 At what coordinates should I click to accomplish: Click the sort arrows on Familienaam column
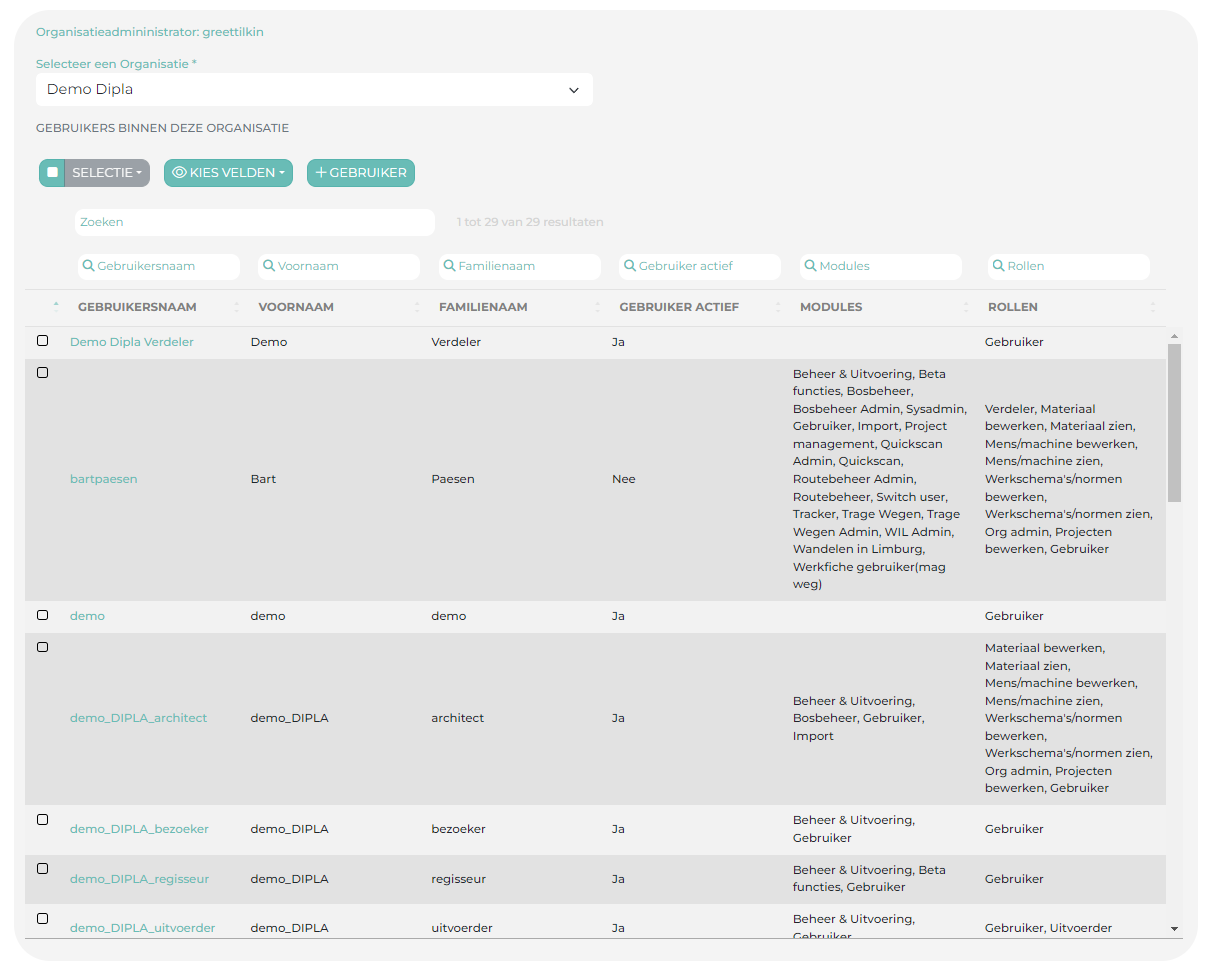tap(598, 307)
